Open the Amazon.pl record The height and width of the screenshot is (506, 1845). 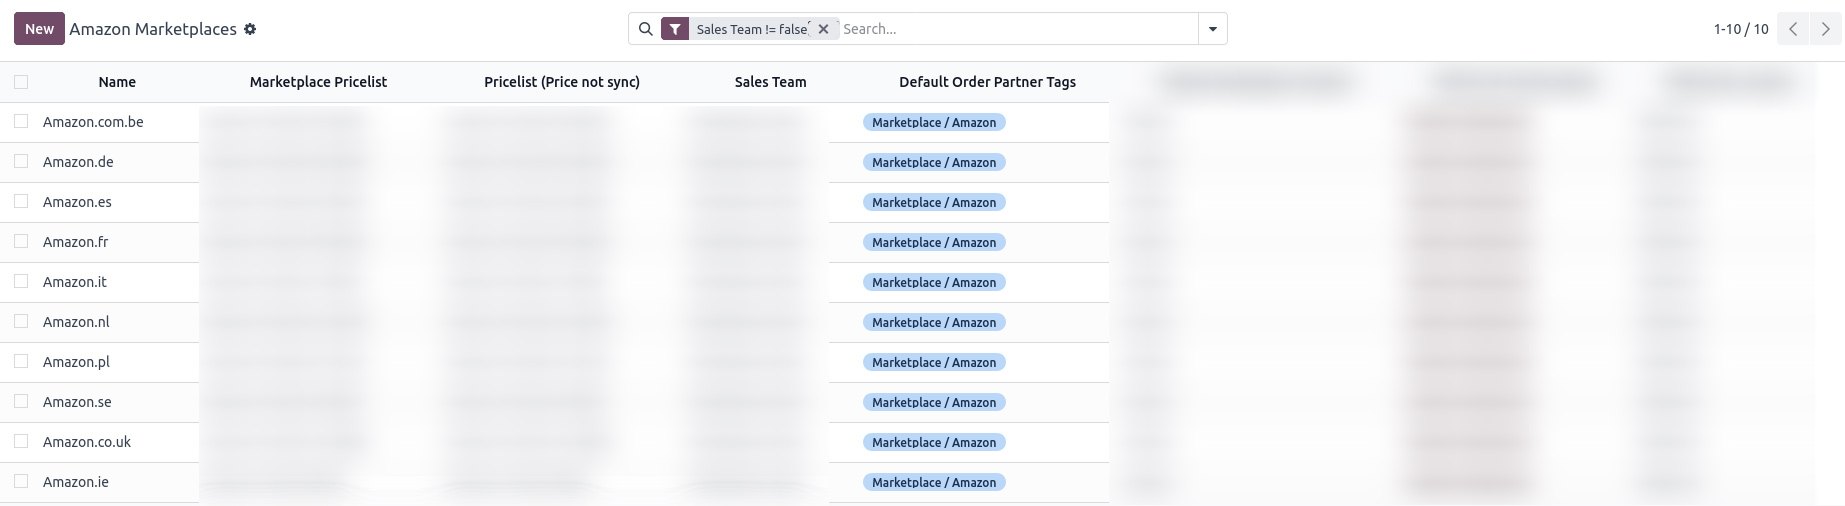pyautogui.click(x=76, y=362)
